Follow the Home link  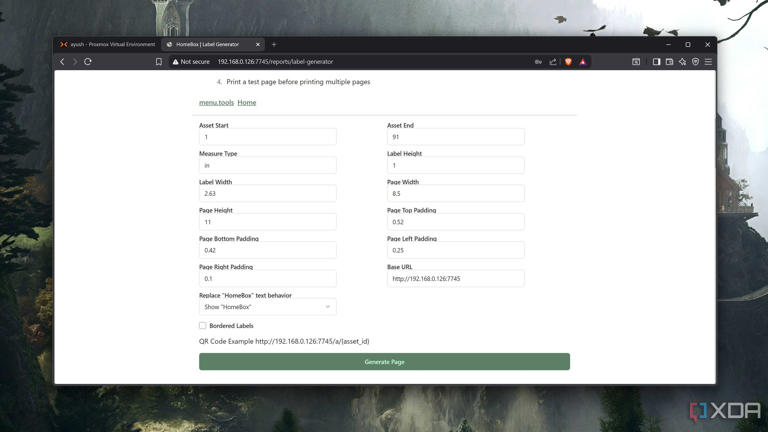point(247,102)
